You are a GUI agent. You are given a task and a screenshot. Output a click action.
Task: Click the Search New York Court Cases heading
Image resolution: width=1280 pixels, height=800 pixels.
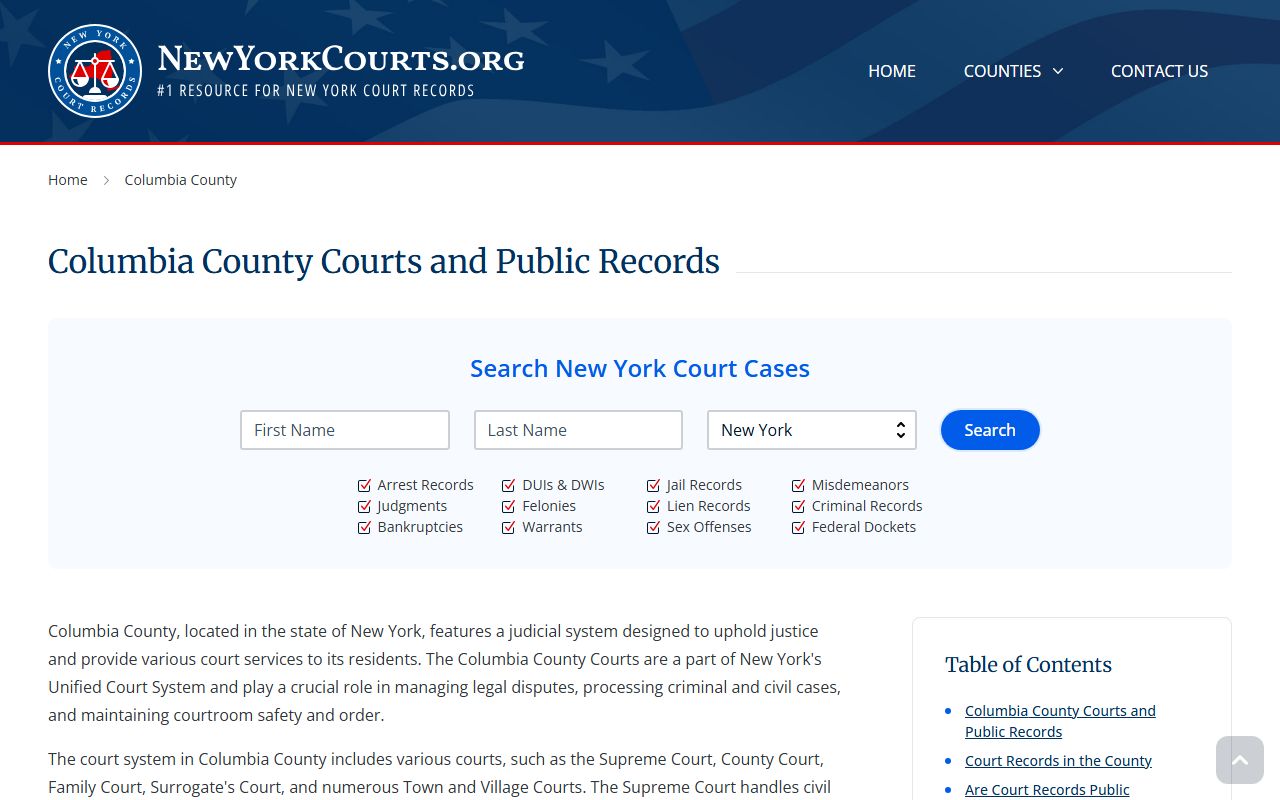pos(640,368)
